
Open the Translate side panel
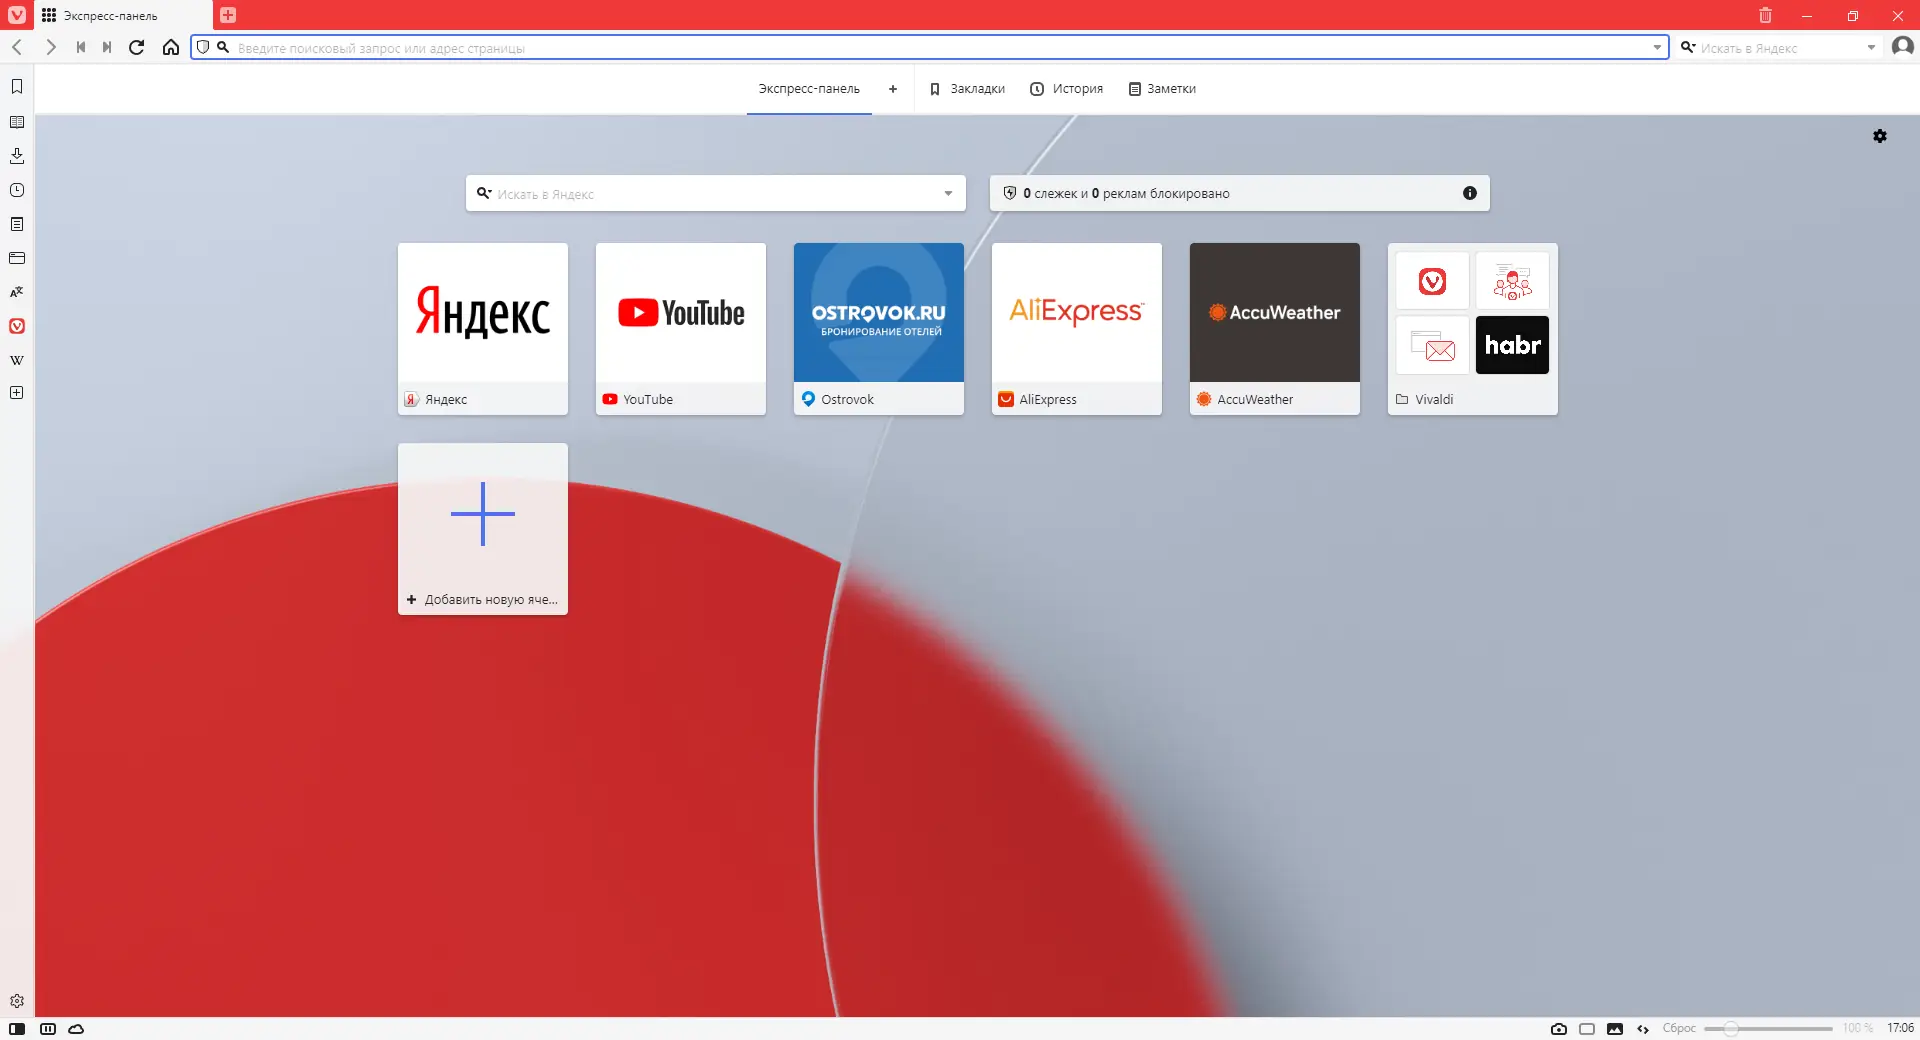pos(17,292)
